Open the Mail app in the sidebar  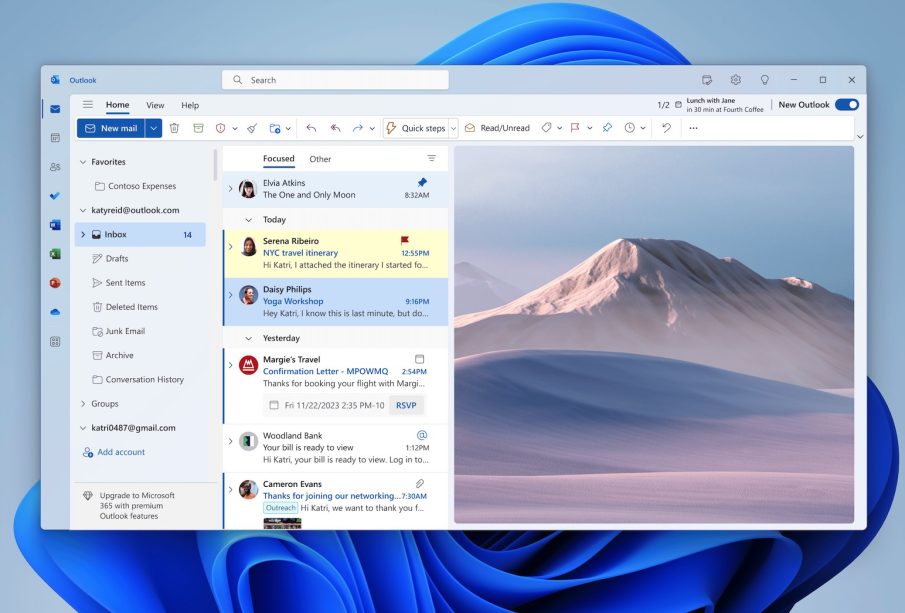point(55,109)
